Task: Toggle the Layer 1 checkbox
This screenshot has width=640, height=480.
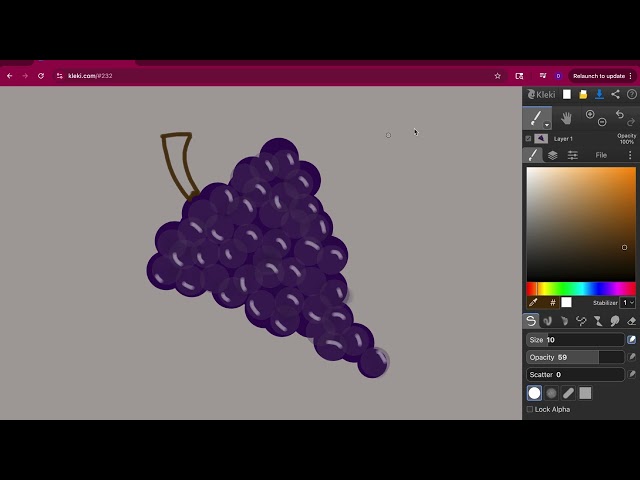Action: [528, 139]
